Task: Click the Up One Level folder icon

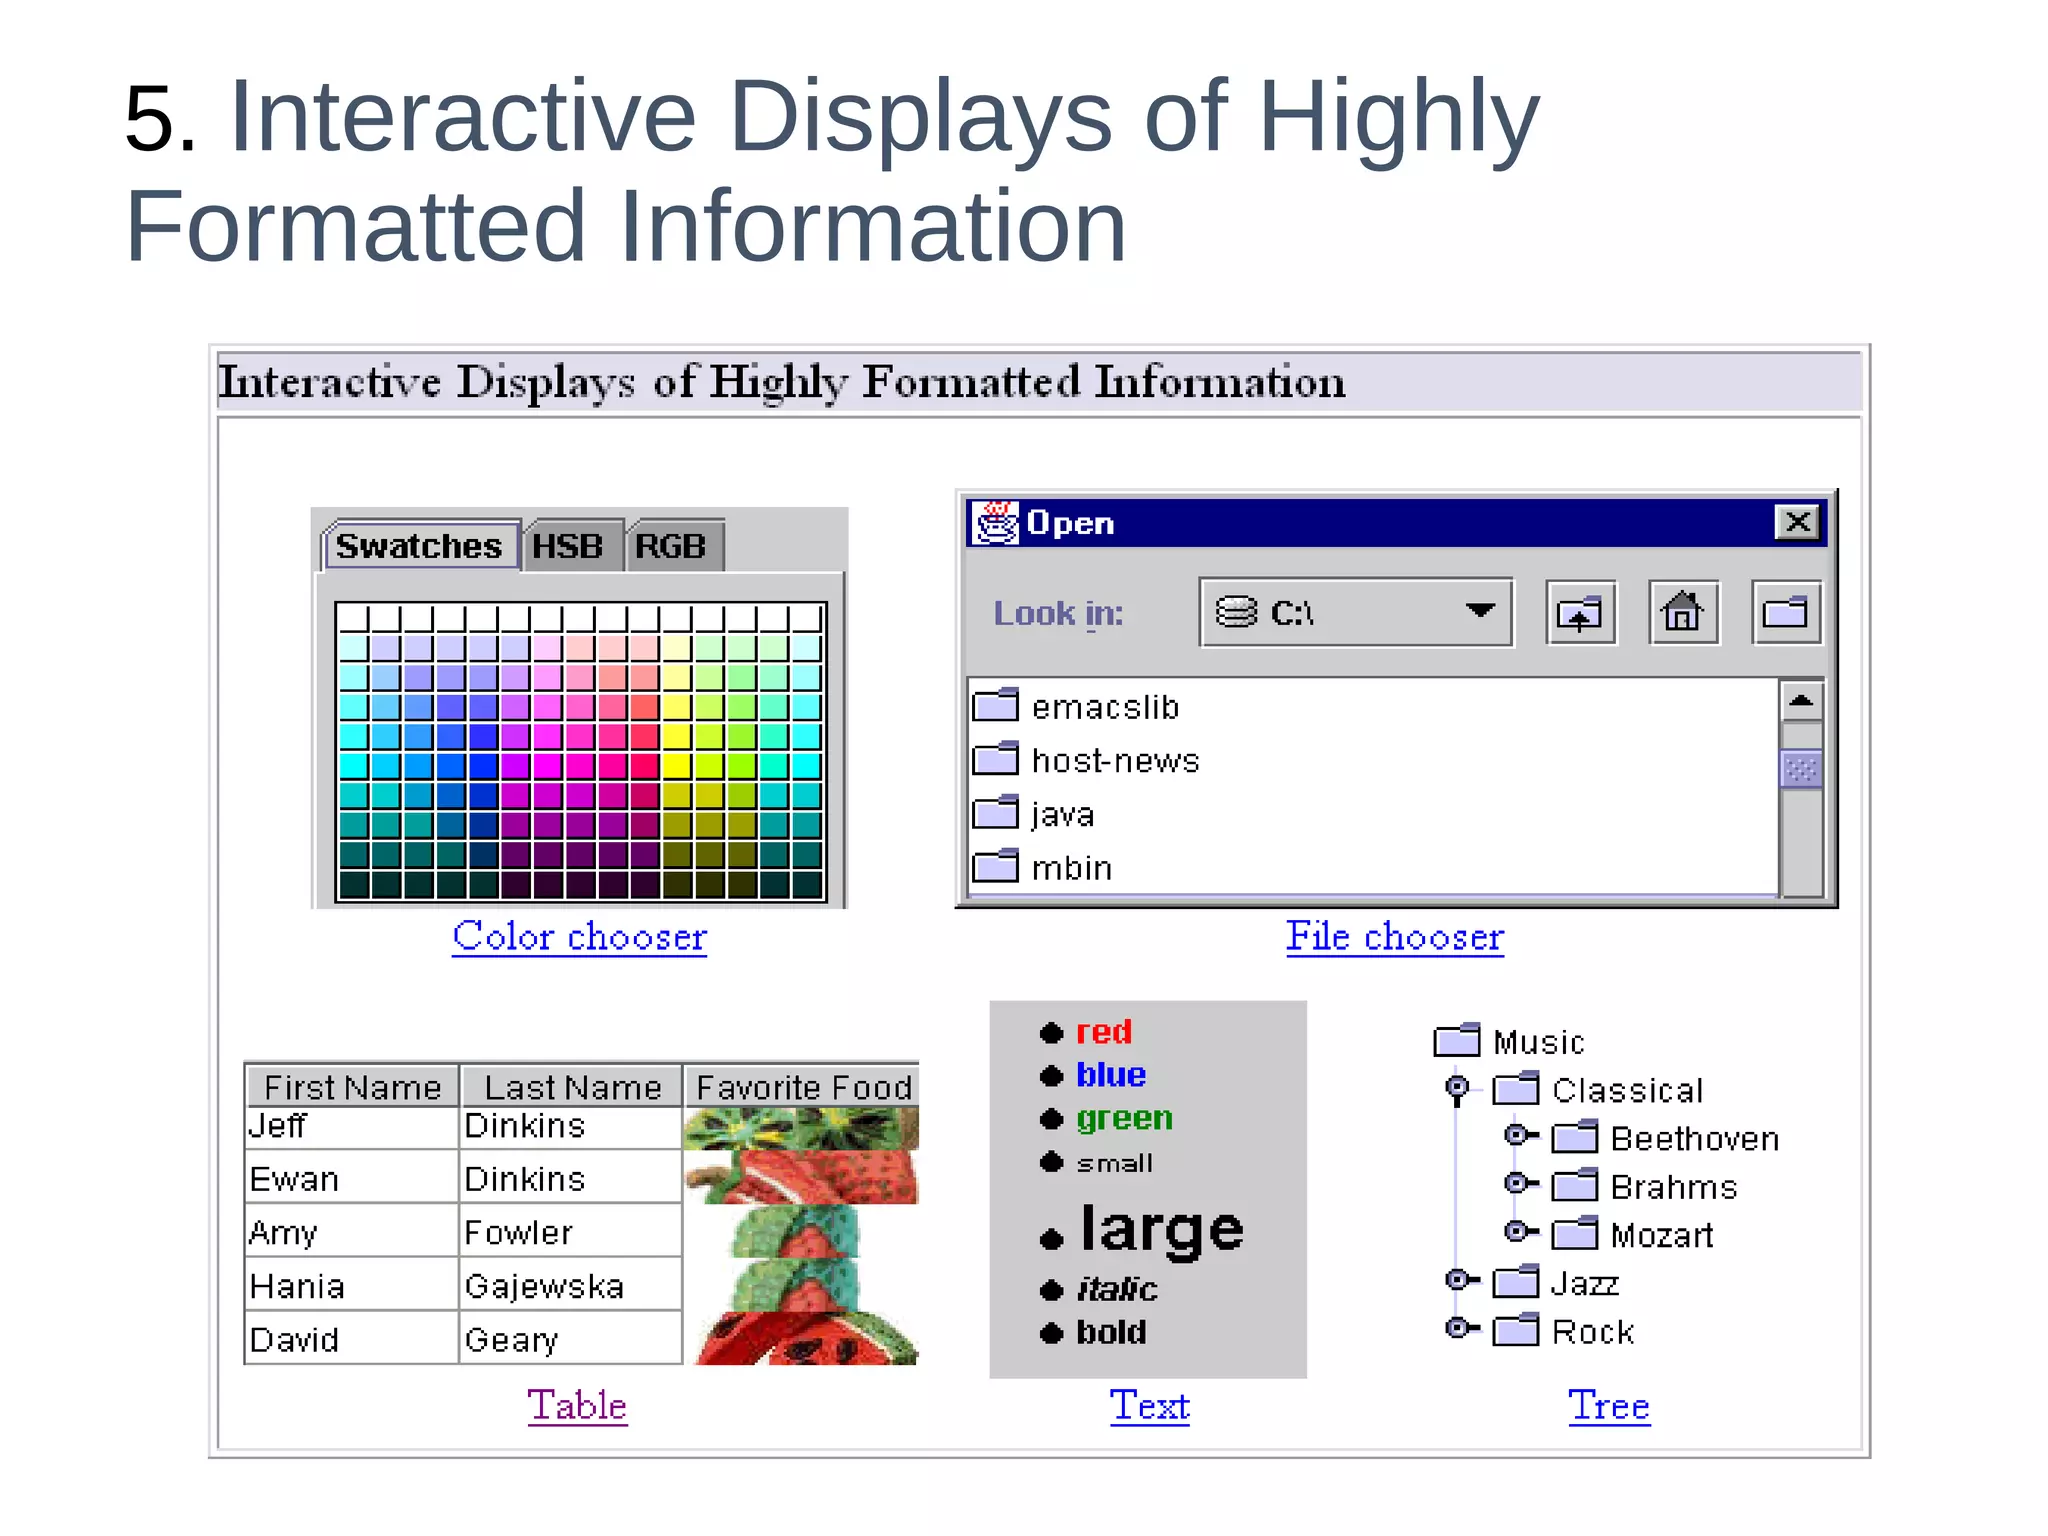Action: [1580, 613]
